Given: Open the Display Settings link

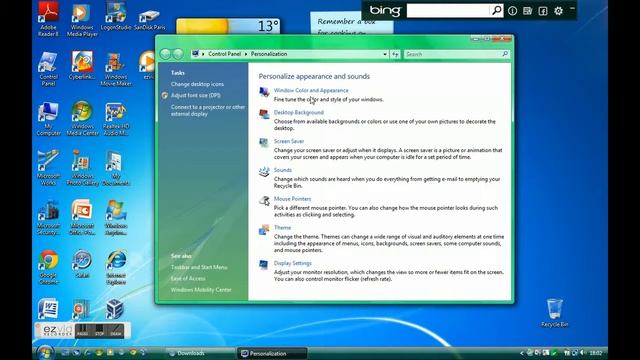Looking at the screenshot, I should 293,263.
